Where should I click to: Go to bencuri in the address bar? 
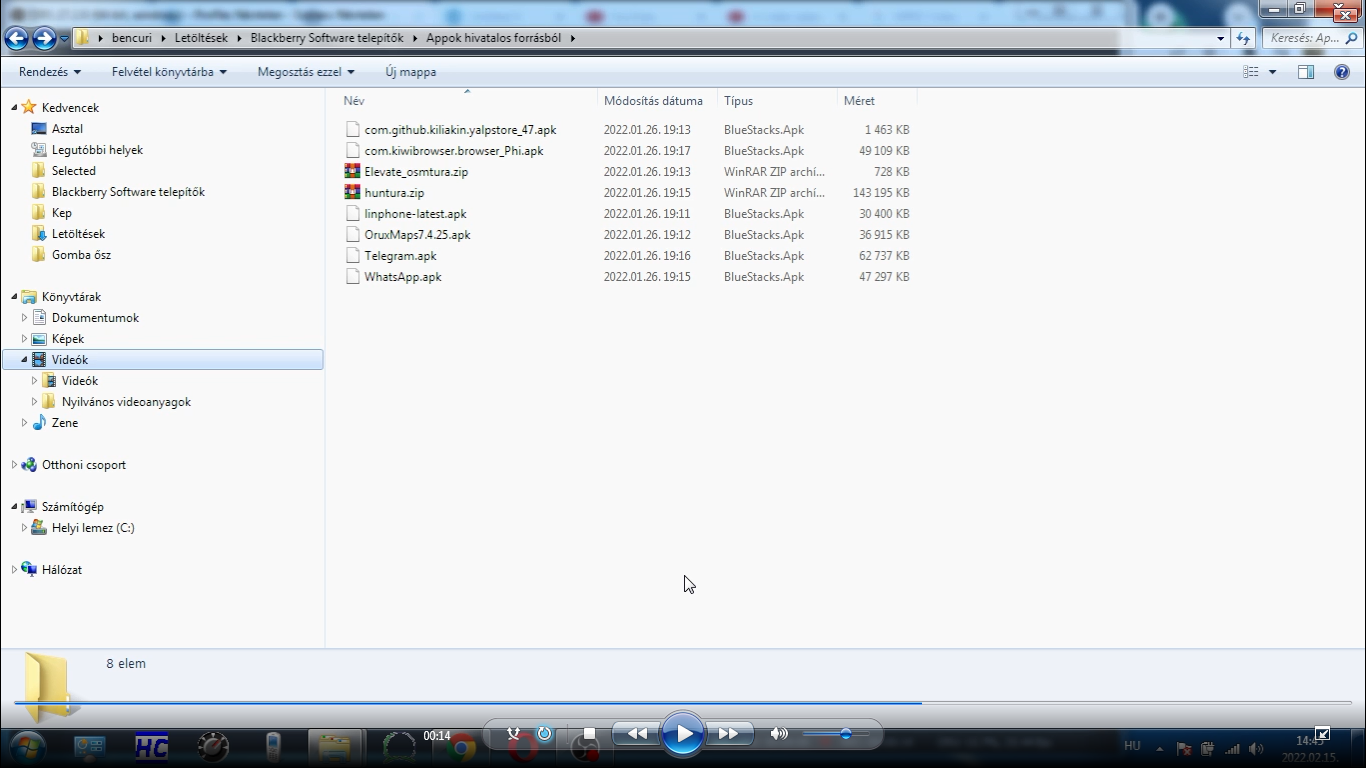[x=132, y=38]
